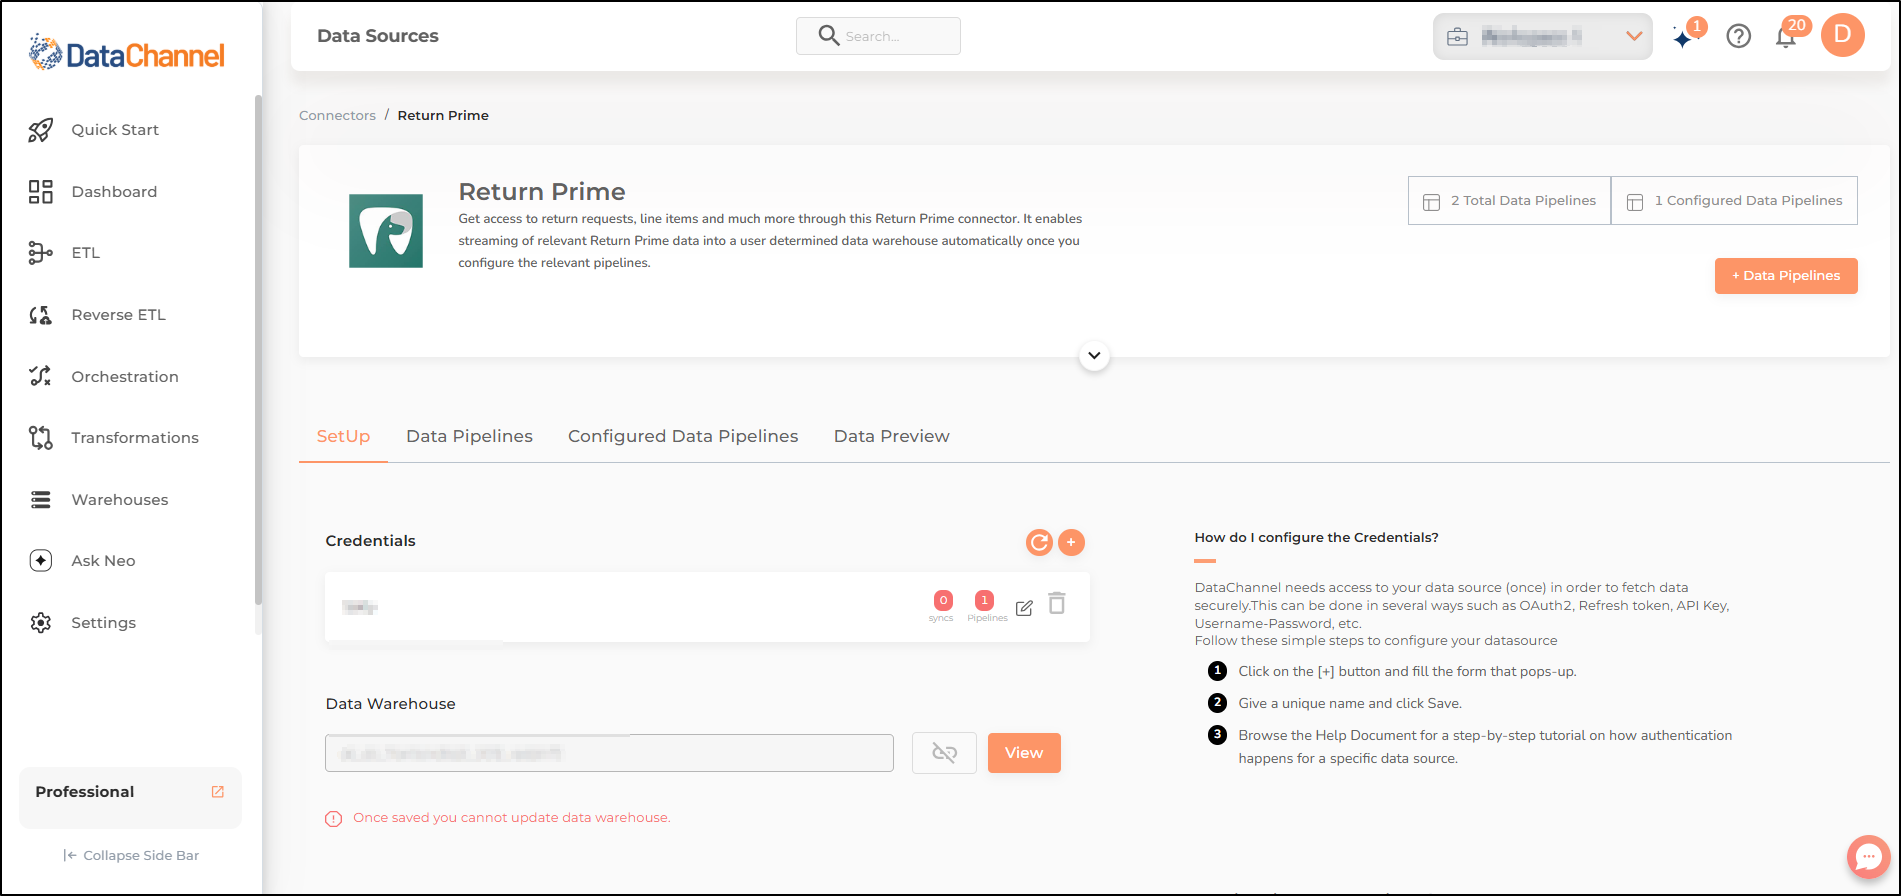Image resolution: width=1901 pixels, height=896 pixels.
Task: Collapse Side Bar
Action: click(x=131, y=856)
